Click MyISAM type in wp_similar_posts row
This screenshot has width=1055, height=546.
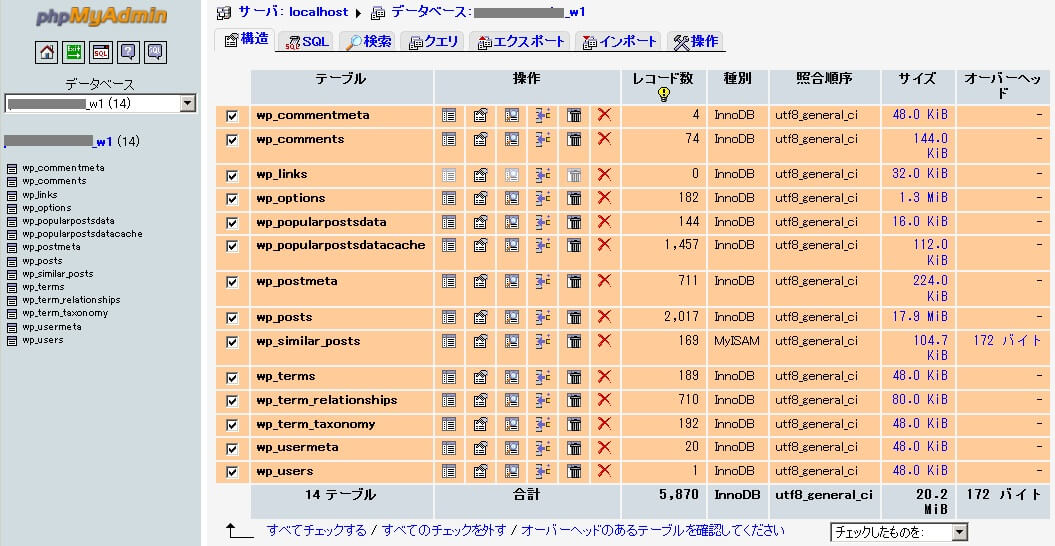(x=737, y=341)
